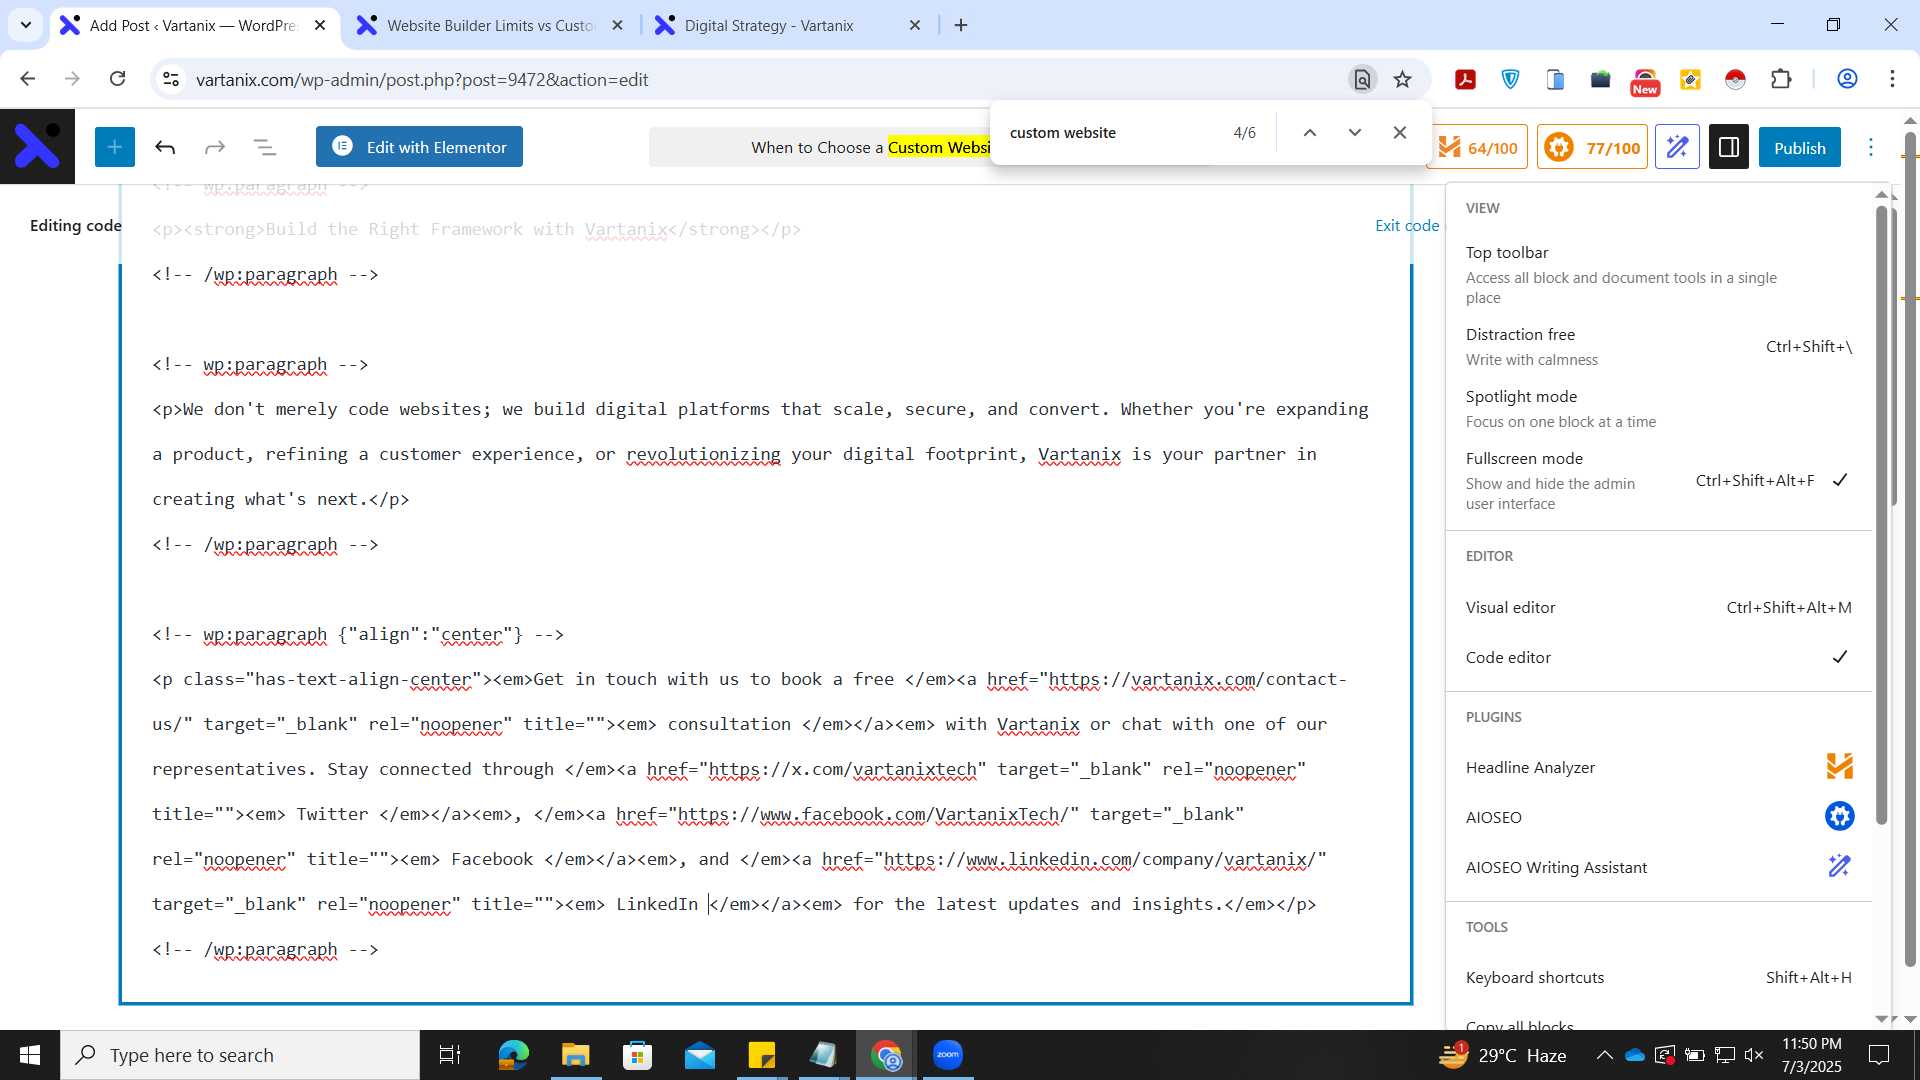1920x1080 pixels.
Task: Toggle Distraction free mode
Action: pos(1658,346)
